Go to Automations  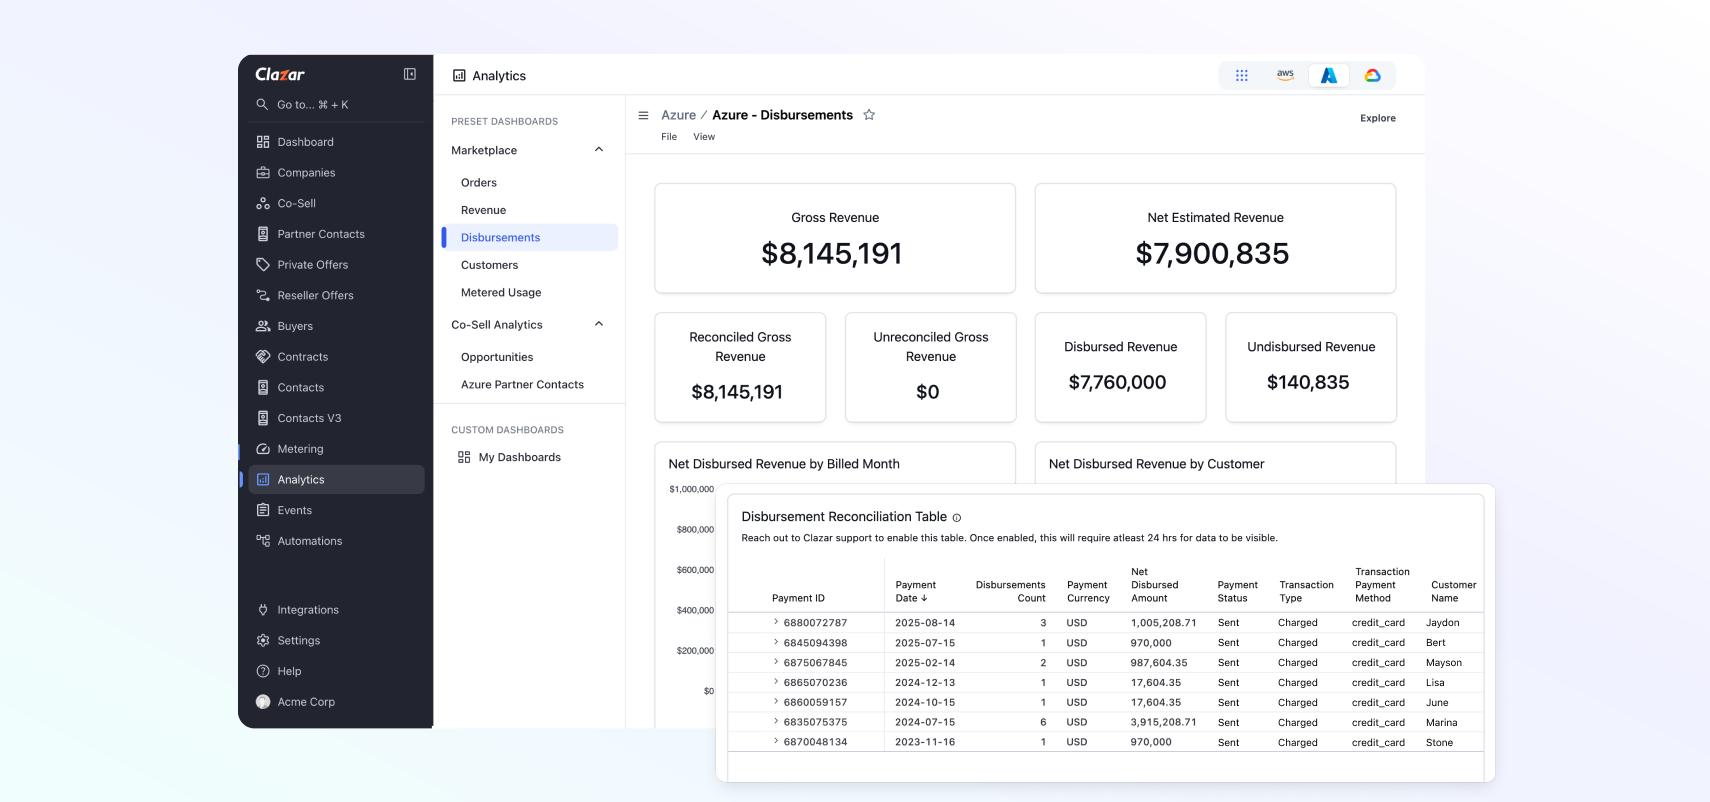point(336,541)
